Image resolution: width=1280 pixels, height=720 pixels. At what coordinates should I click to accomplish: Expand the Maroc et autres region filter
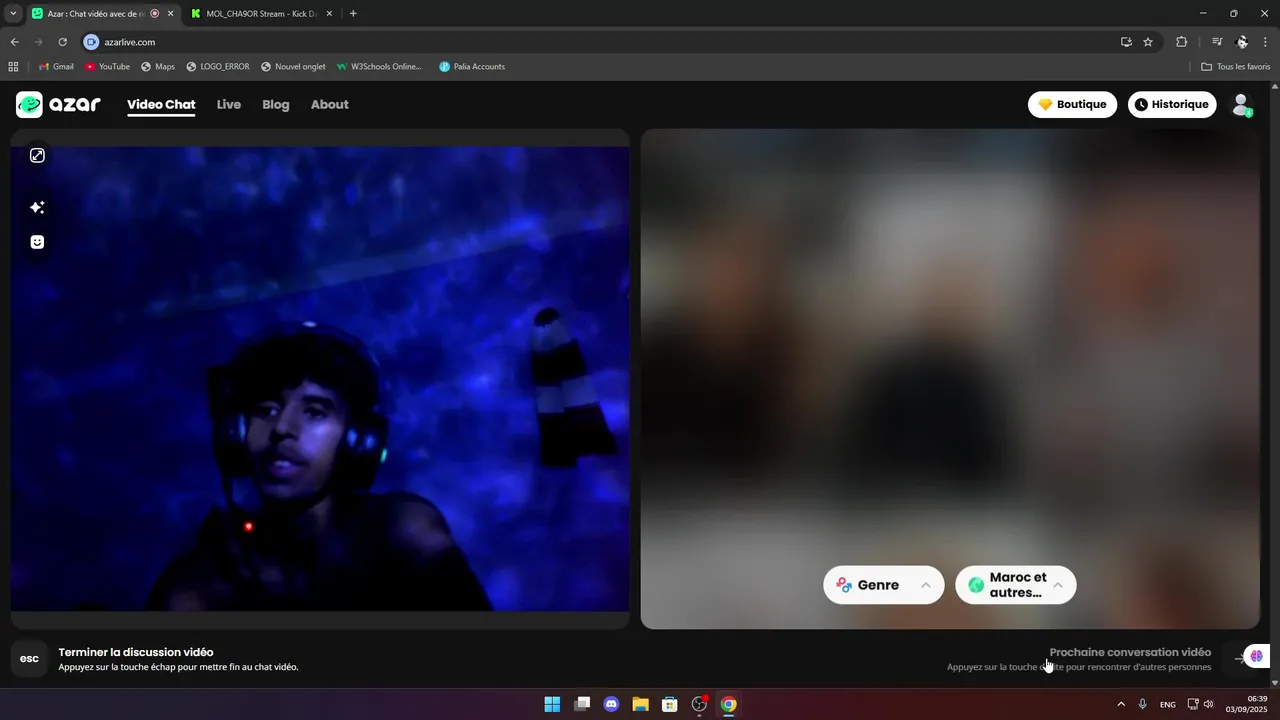pyautogui.click(x=1015, y=585)
